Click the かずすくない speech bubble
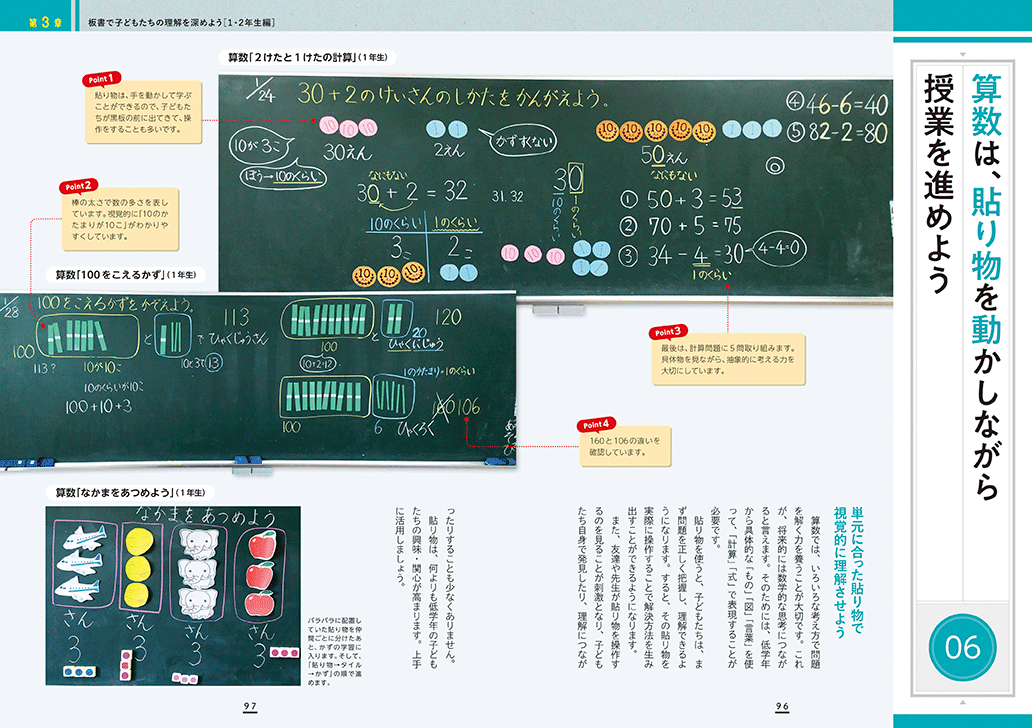 click(x=520, y=140)
